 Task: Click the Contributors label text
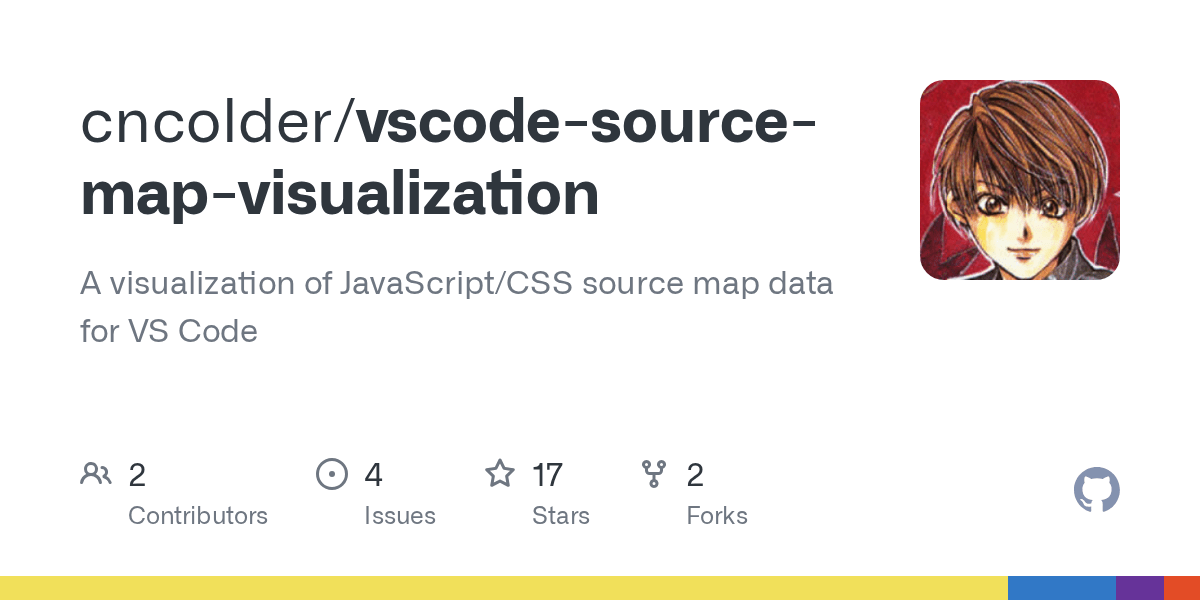click(198, 516)
